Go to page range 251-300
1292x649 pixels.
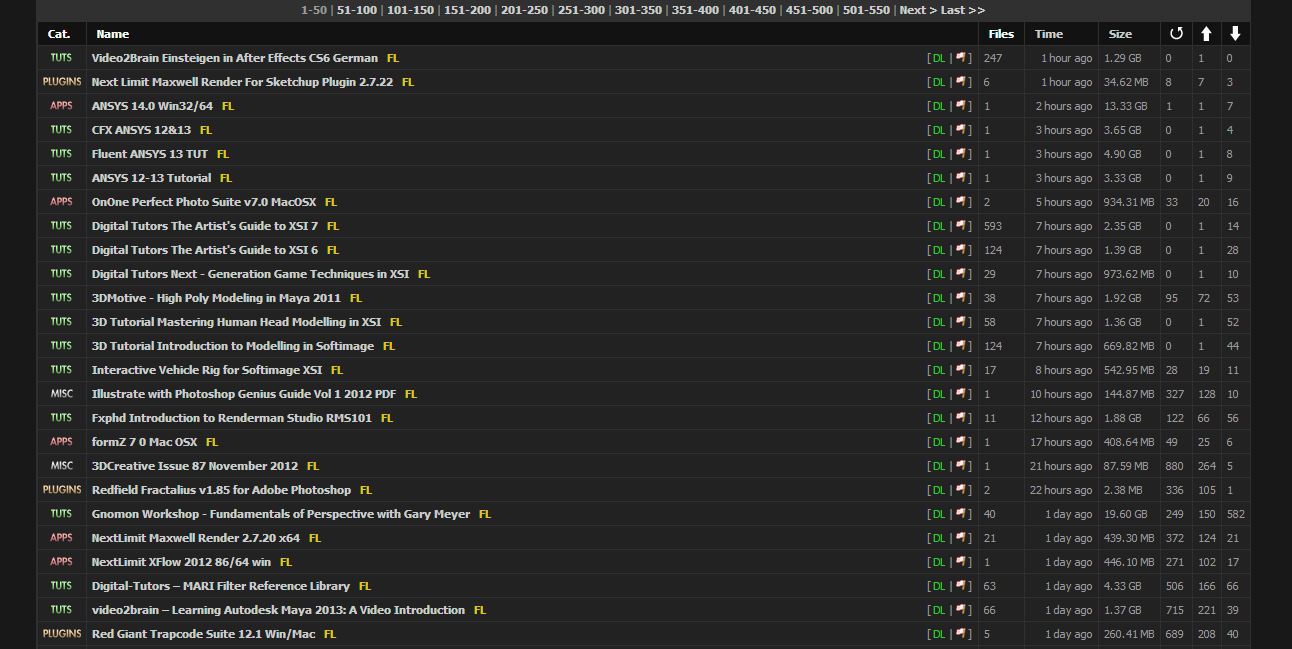tap(582, 10)
